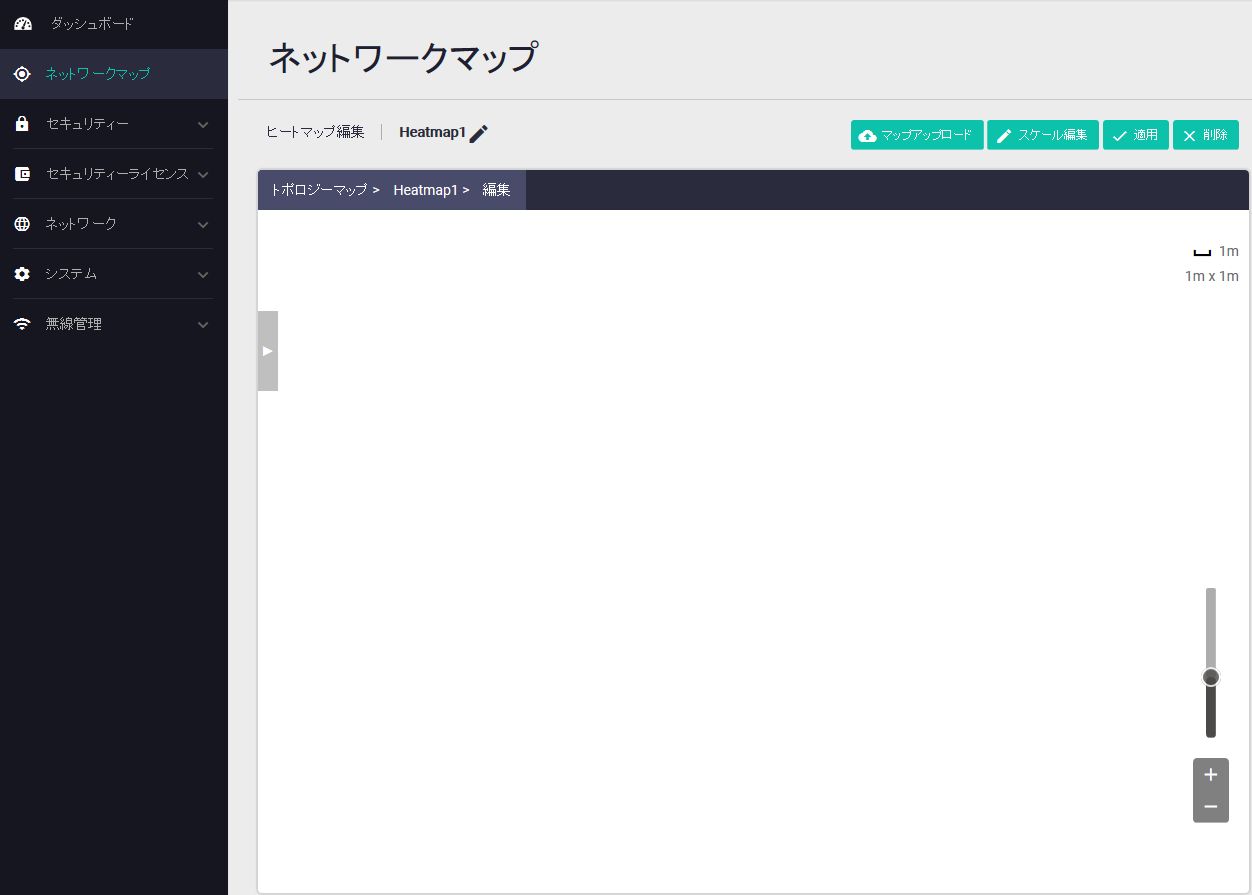Click the dashboard gauge icon
The height and width of the screenshot is (895, 1252).
[23, 23]
